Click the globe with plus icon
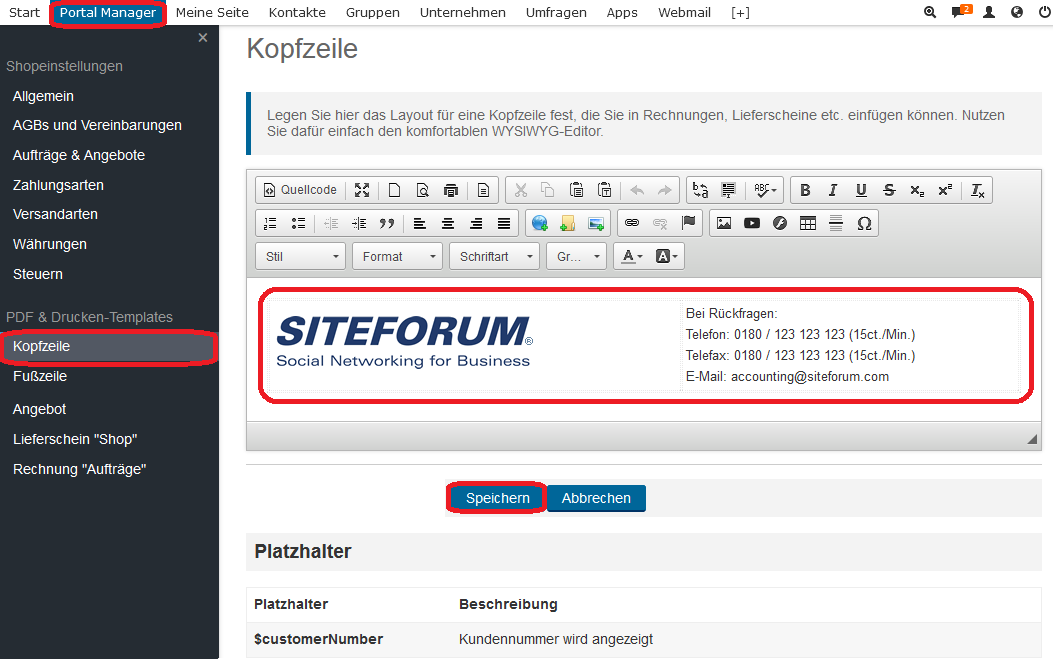Screen dimensions: 1053x659 point(540,224)
